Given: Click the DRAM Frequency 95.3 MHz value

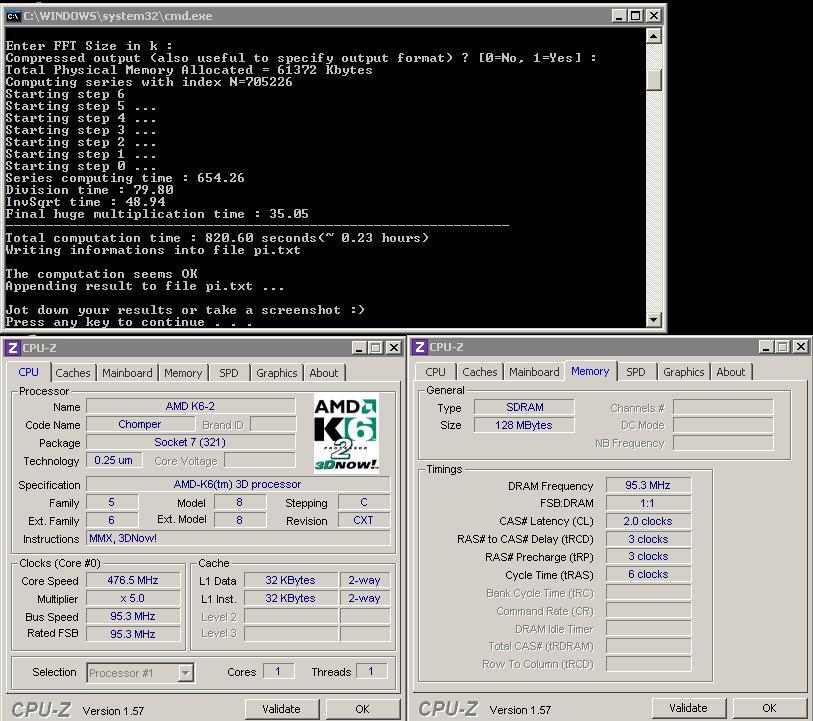Looking at the screenshot, I should [648, 485].
